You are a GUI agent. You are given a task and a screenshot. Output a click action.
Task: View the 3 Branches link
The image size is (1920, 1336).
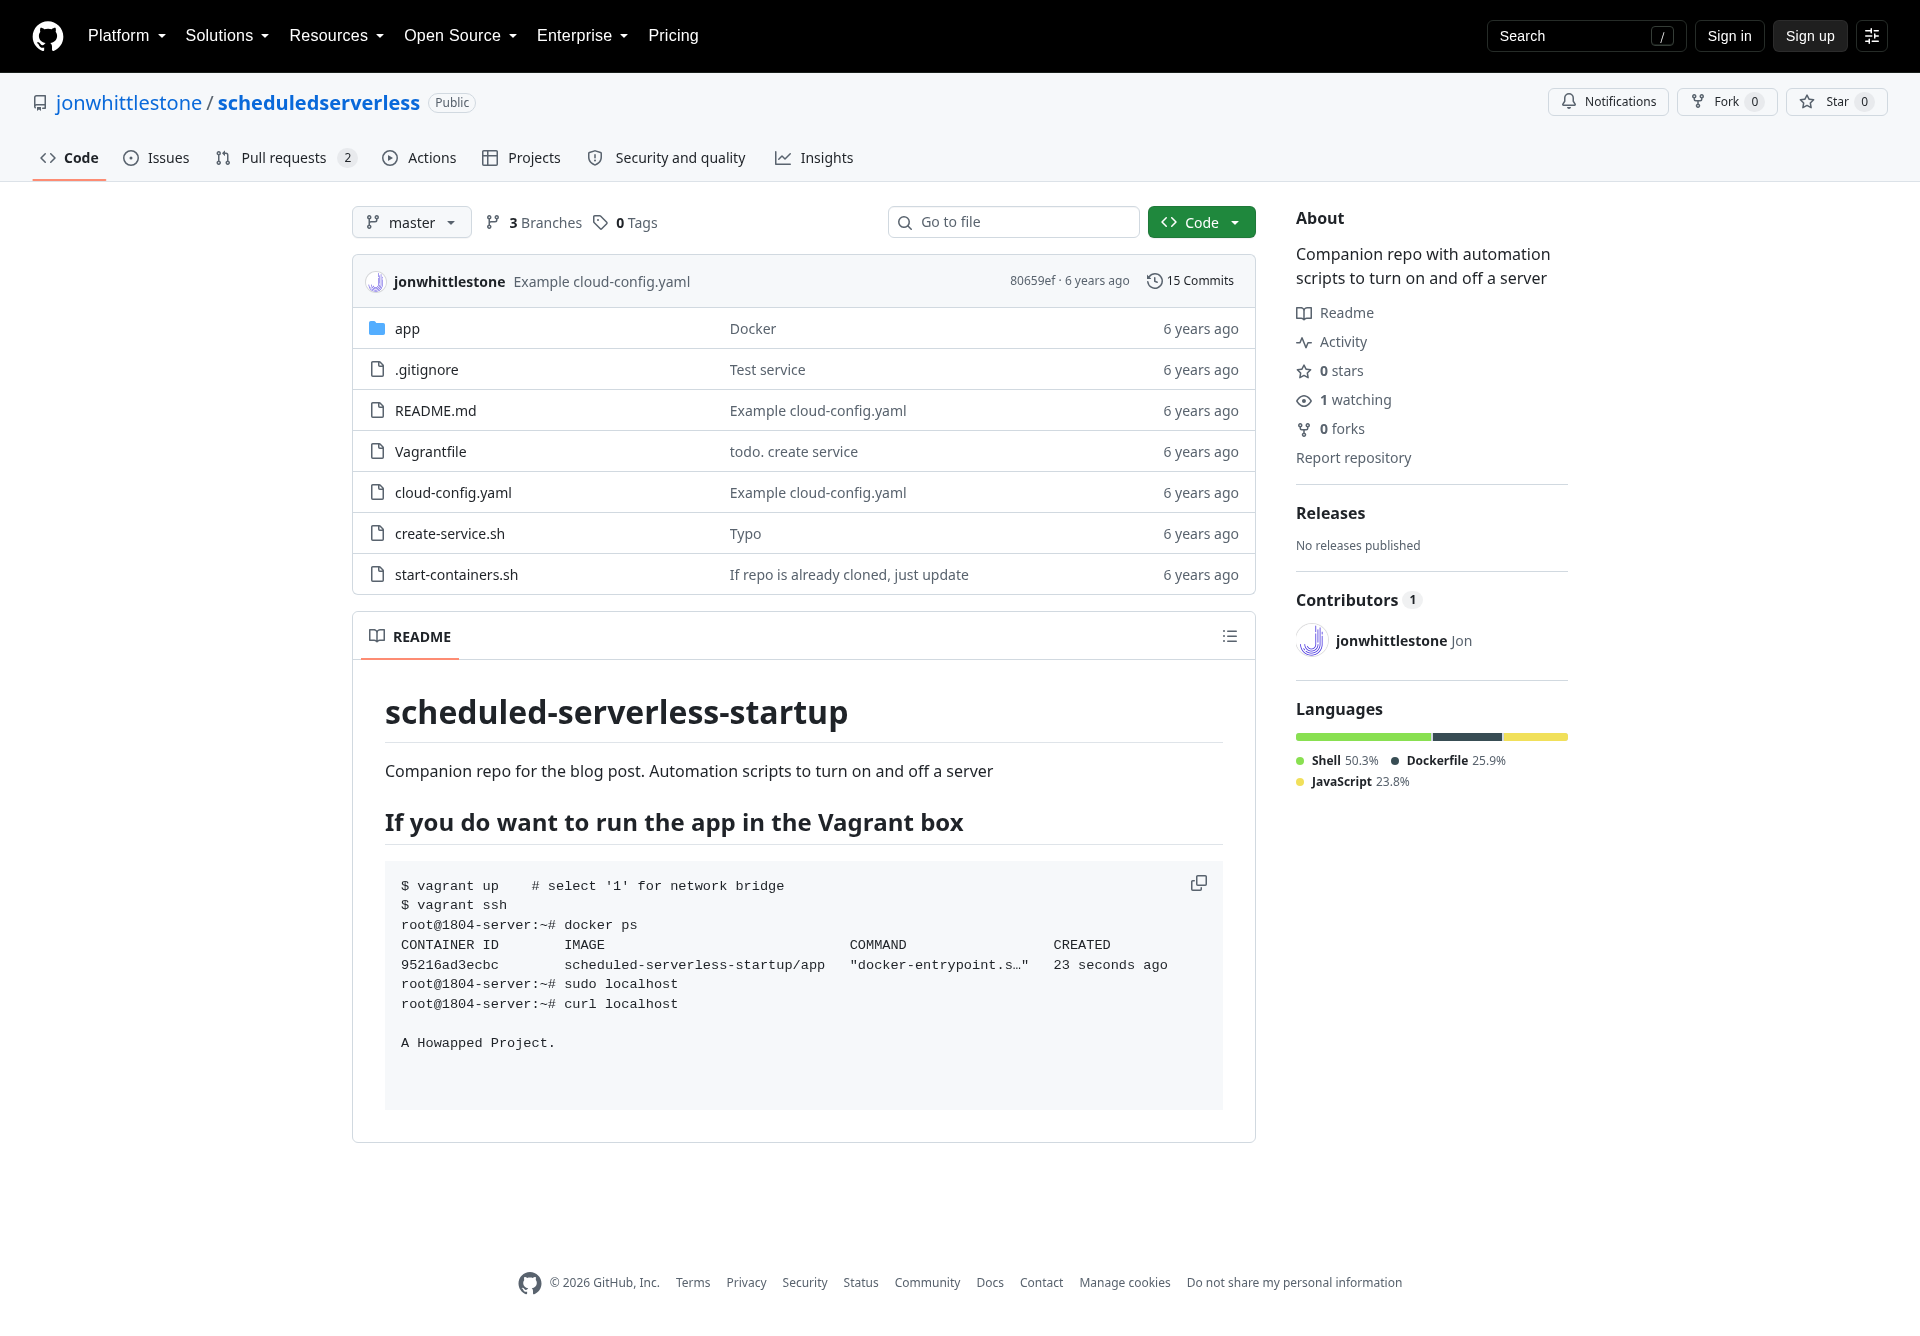(x=534, y=223)
